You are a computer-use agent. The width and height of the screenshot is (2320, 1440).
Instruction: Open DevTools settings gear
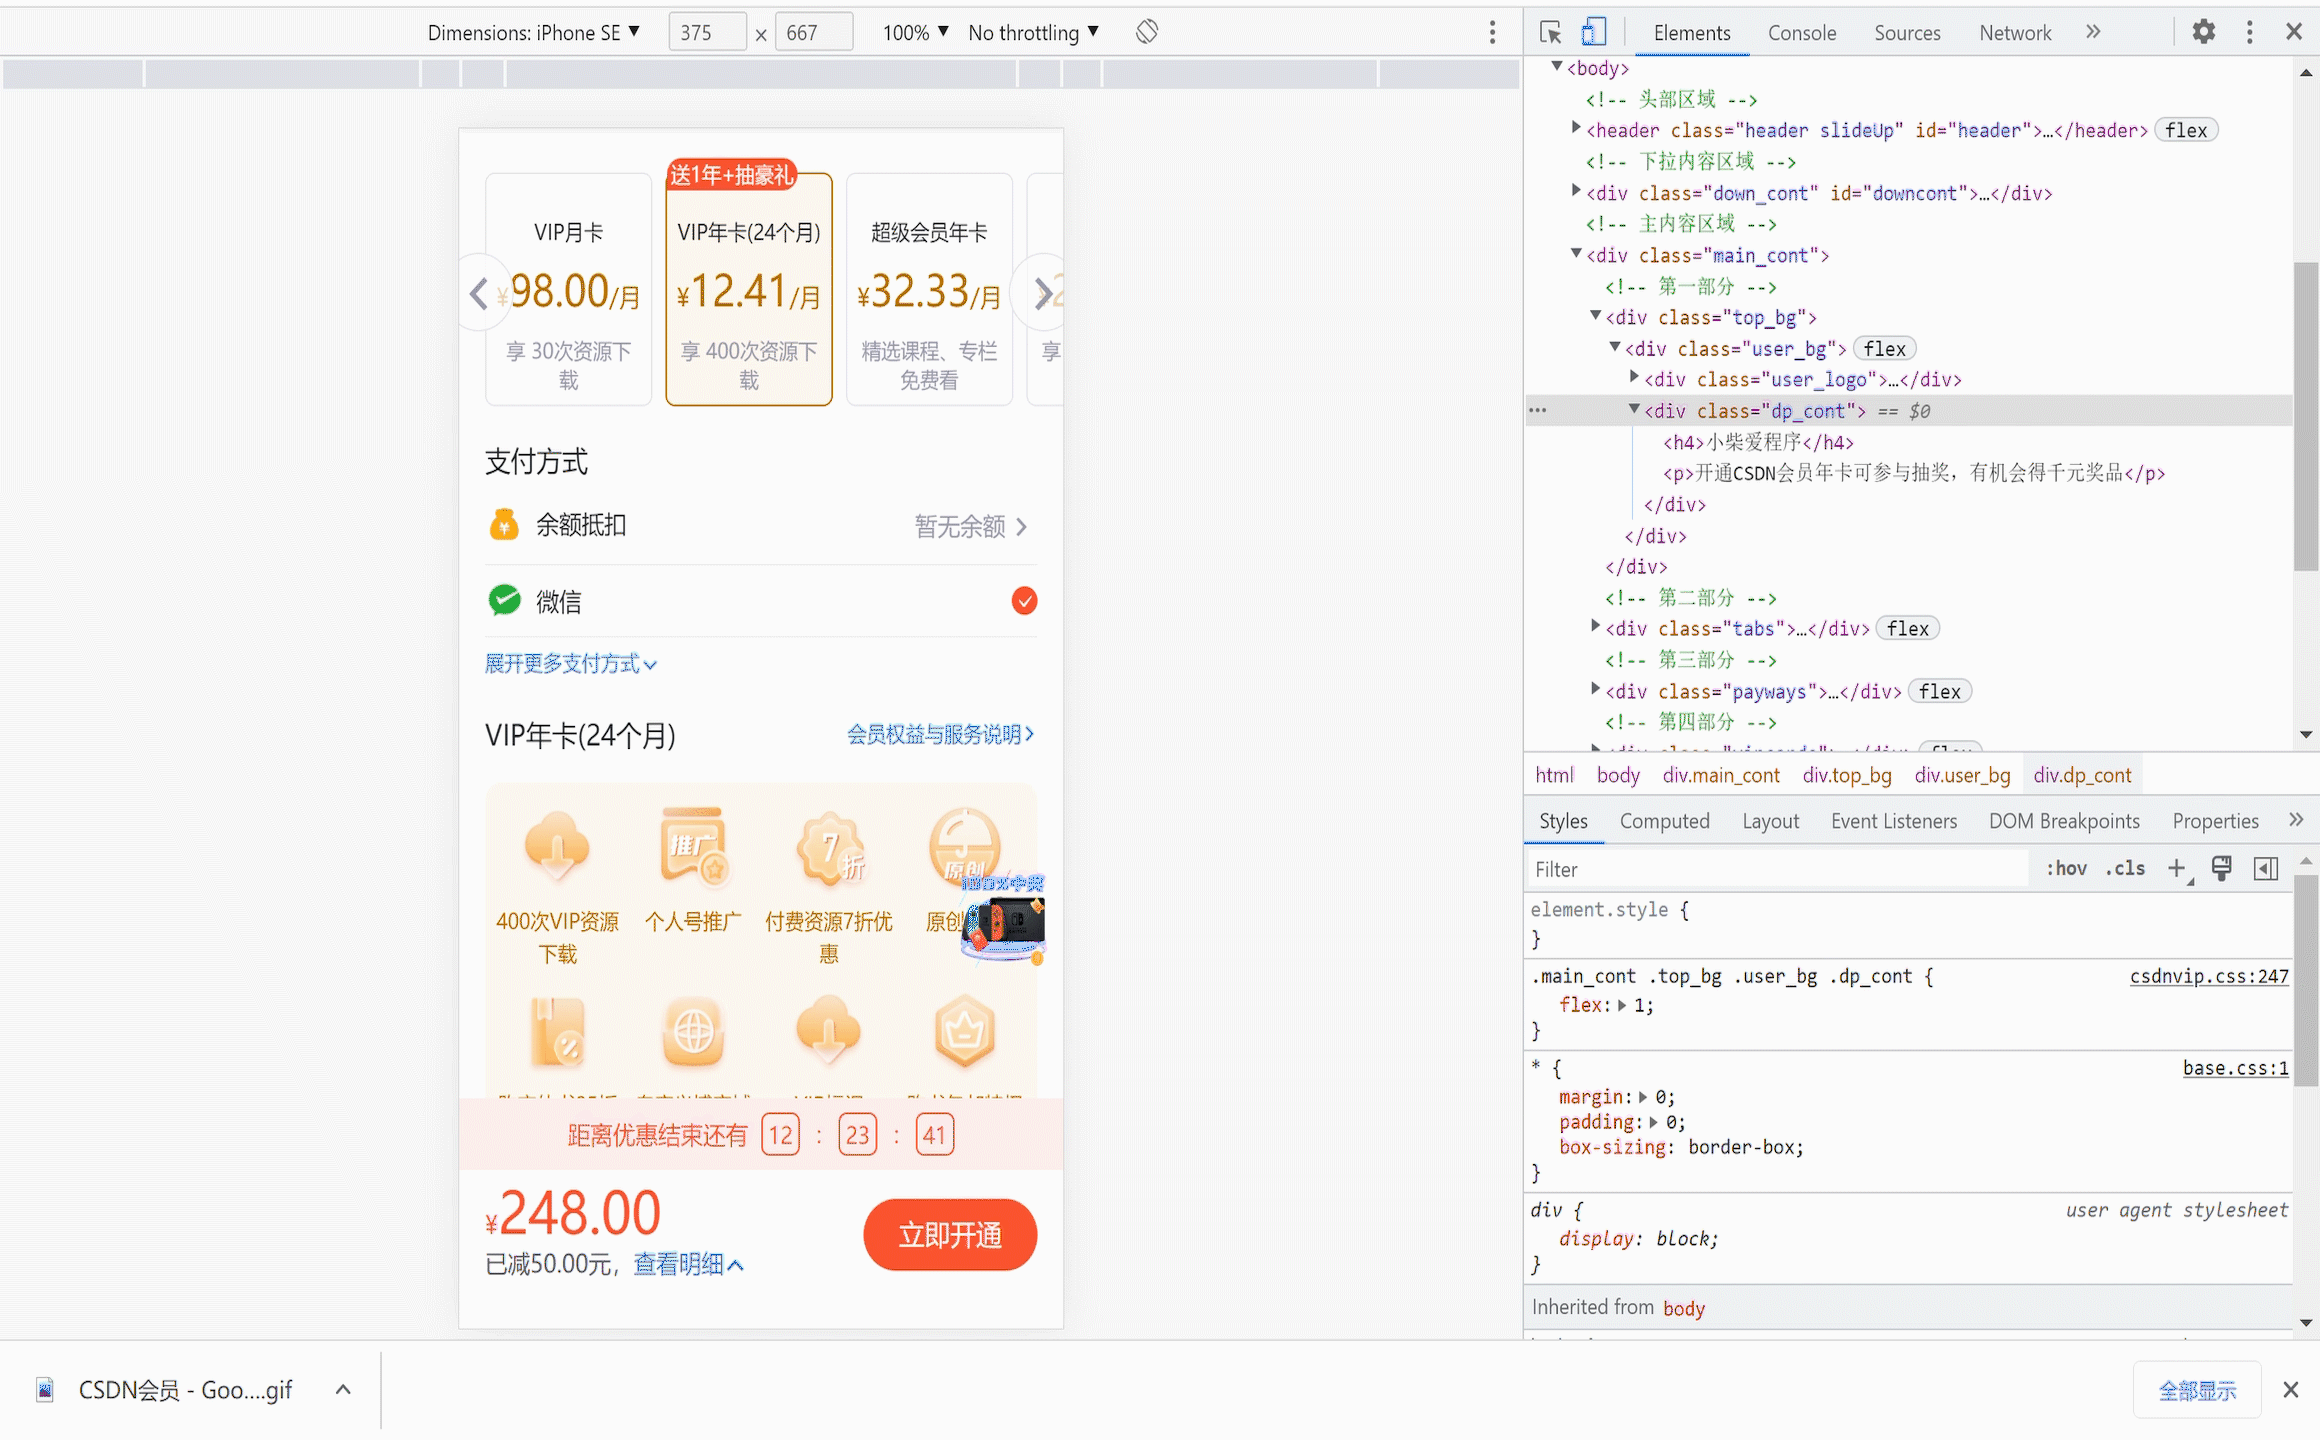coord(2203,32)
